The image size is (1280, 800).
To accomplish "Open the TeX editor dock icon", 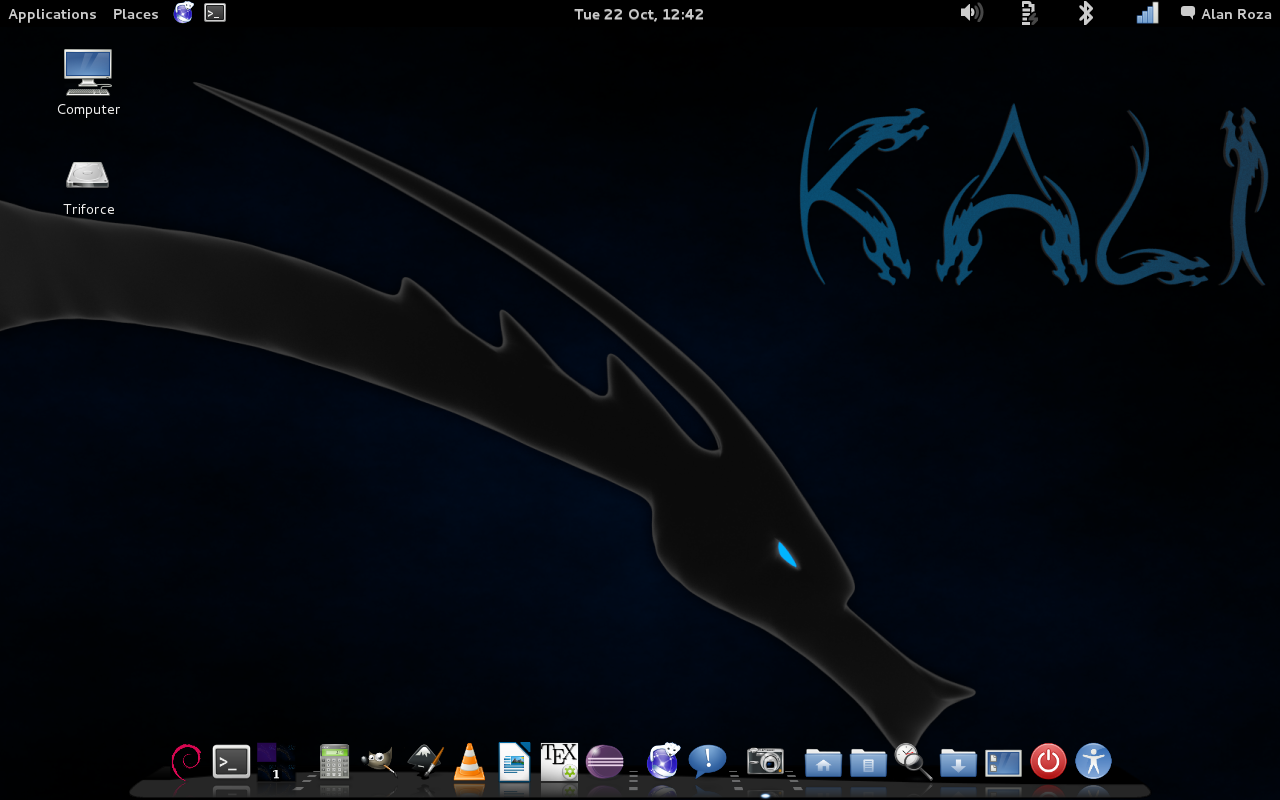I will click(x=559, y=762).
